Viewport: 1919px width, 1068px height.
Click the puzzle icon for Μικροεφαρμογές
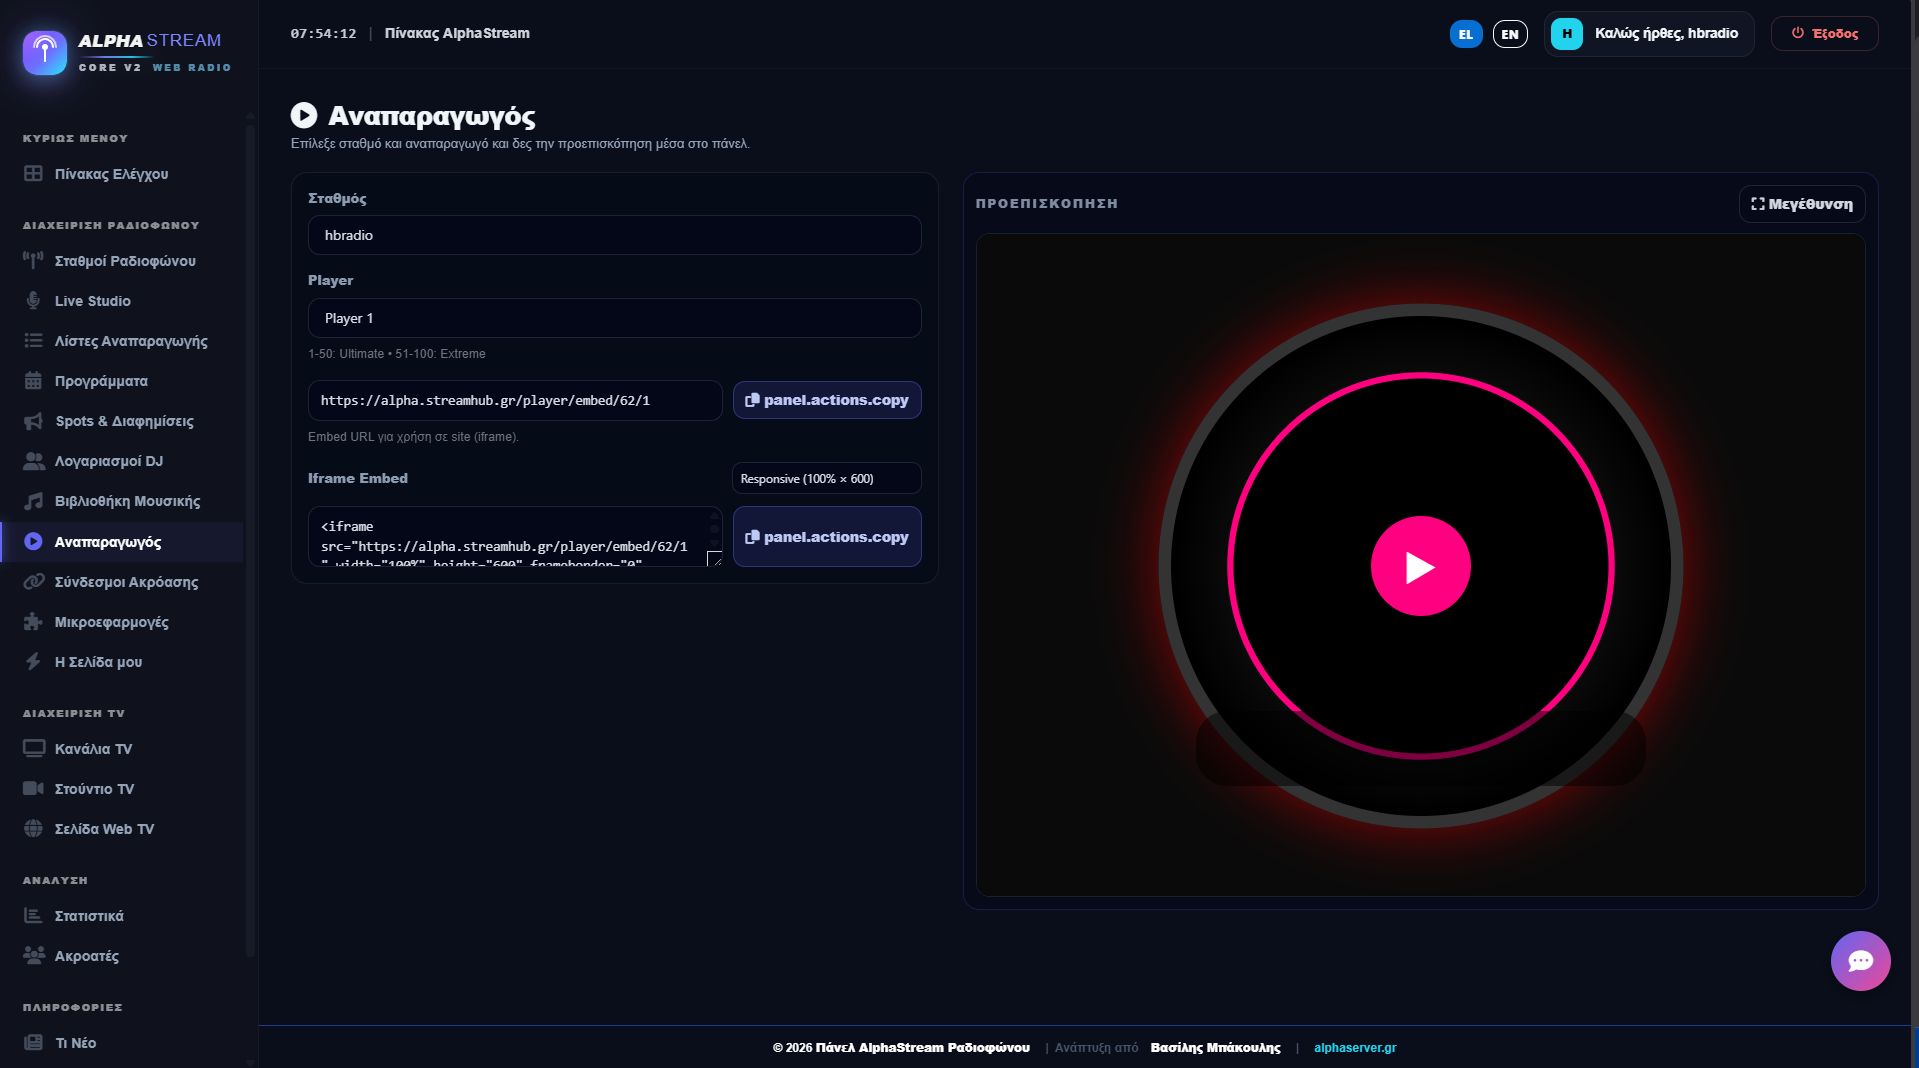pyautogui.click(x=33, y=621)
